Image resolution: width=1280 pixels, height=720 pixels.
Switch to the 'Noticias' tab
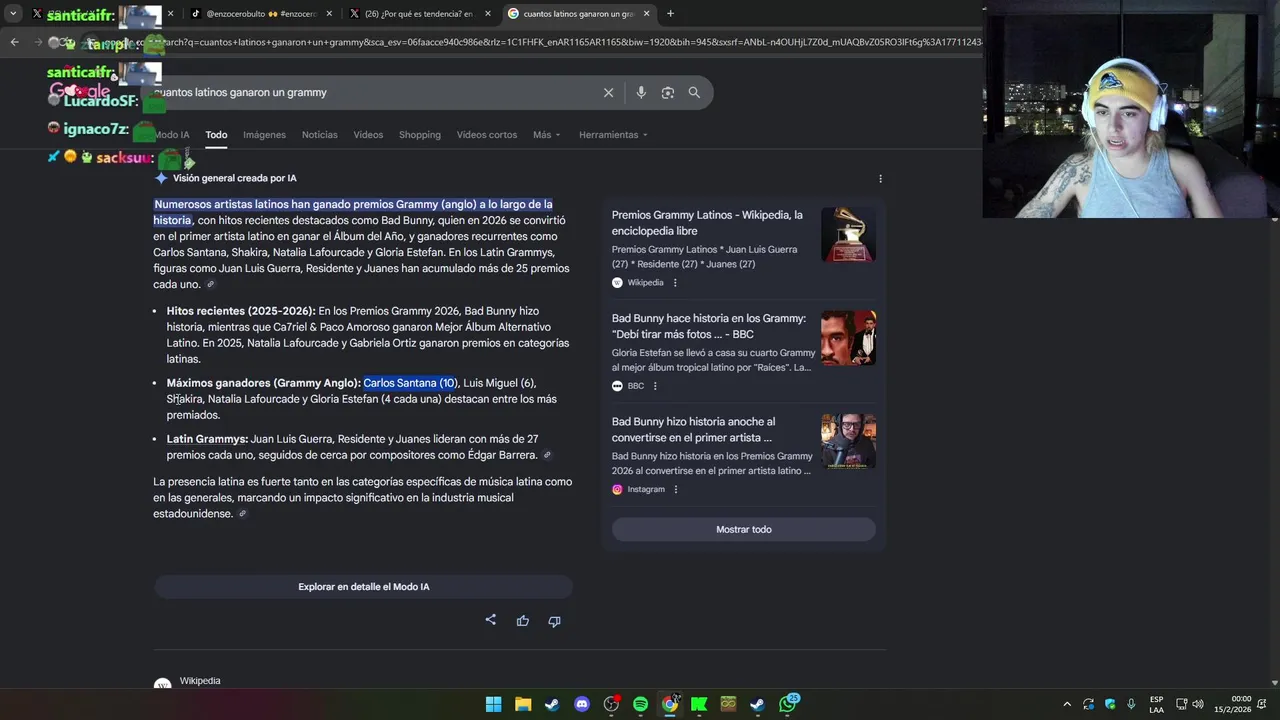point(320,135)
